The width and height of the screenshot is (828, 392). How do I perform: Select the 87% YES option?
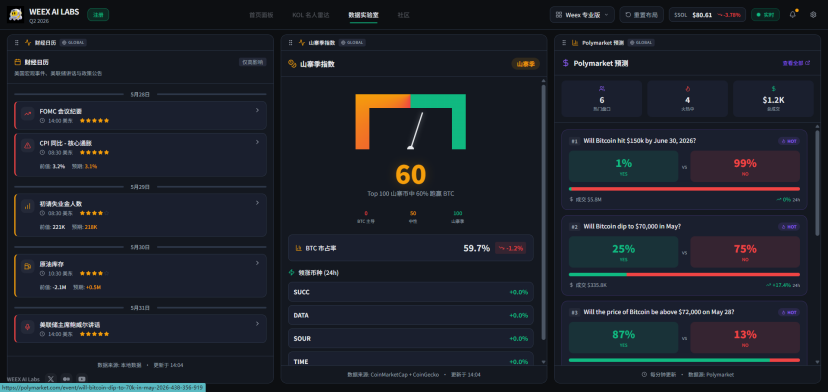[624, 337]
